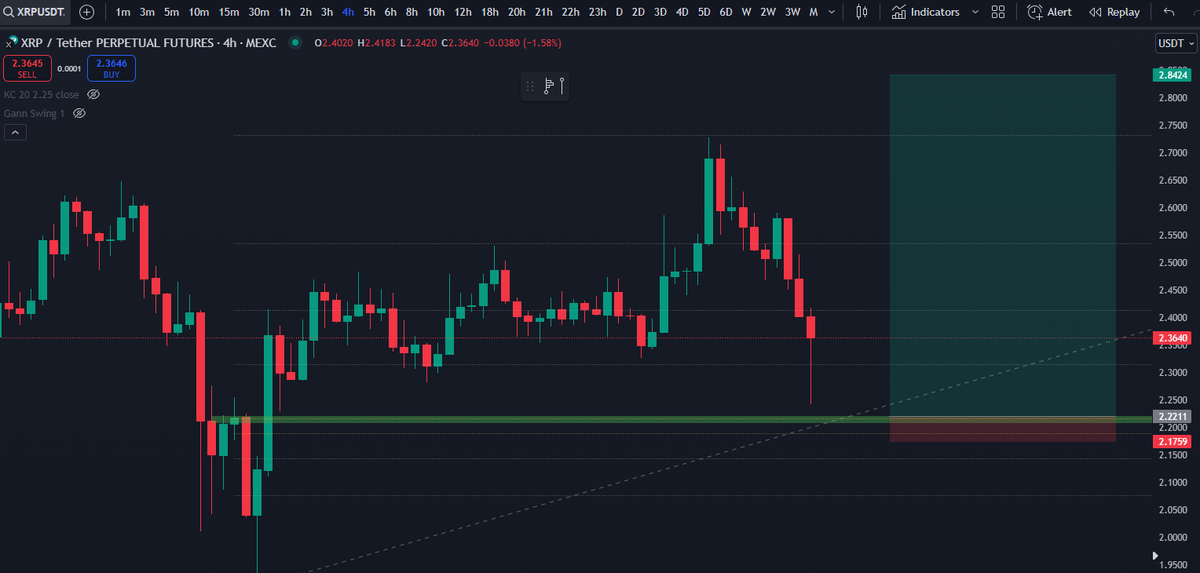
Task: Open the Indicators dialog
Action: click(926, 12)
